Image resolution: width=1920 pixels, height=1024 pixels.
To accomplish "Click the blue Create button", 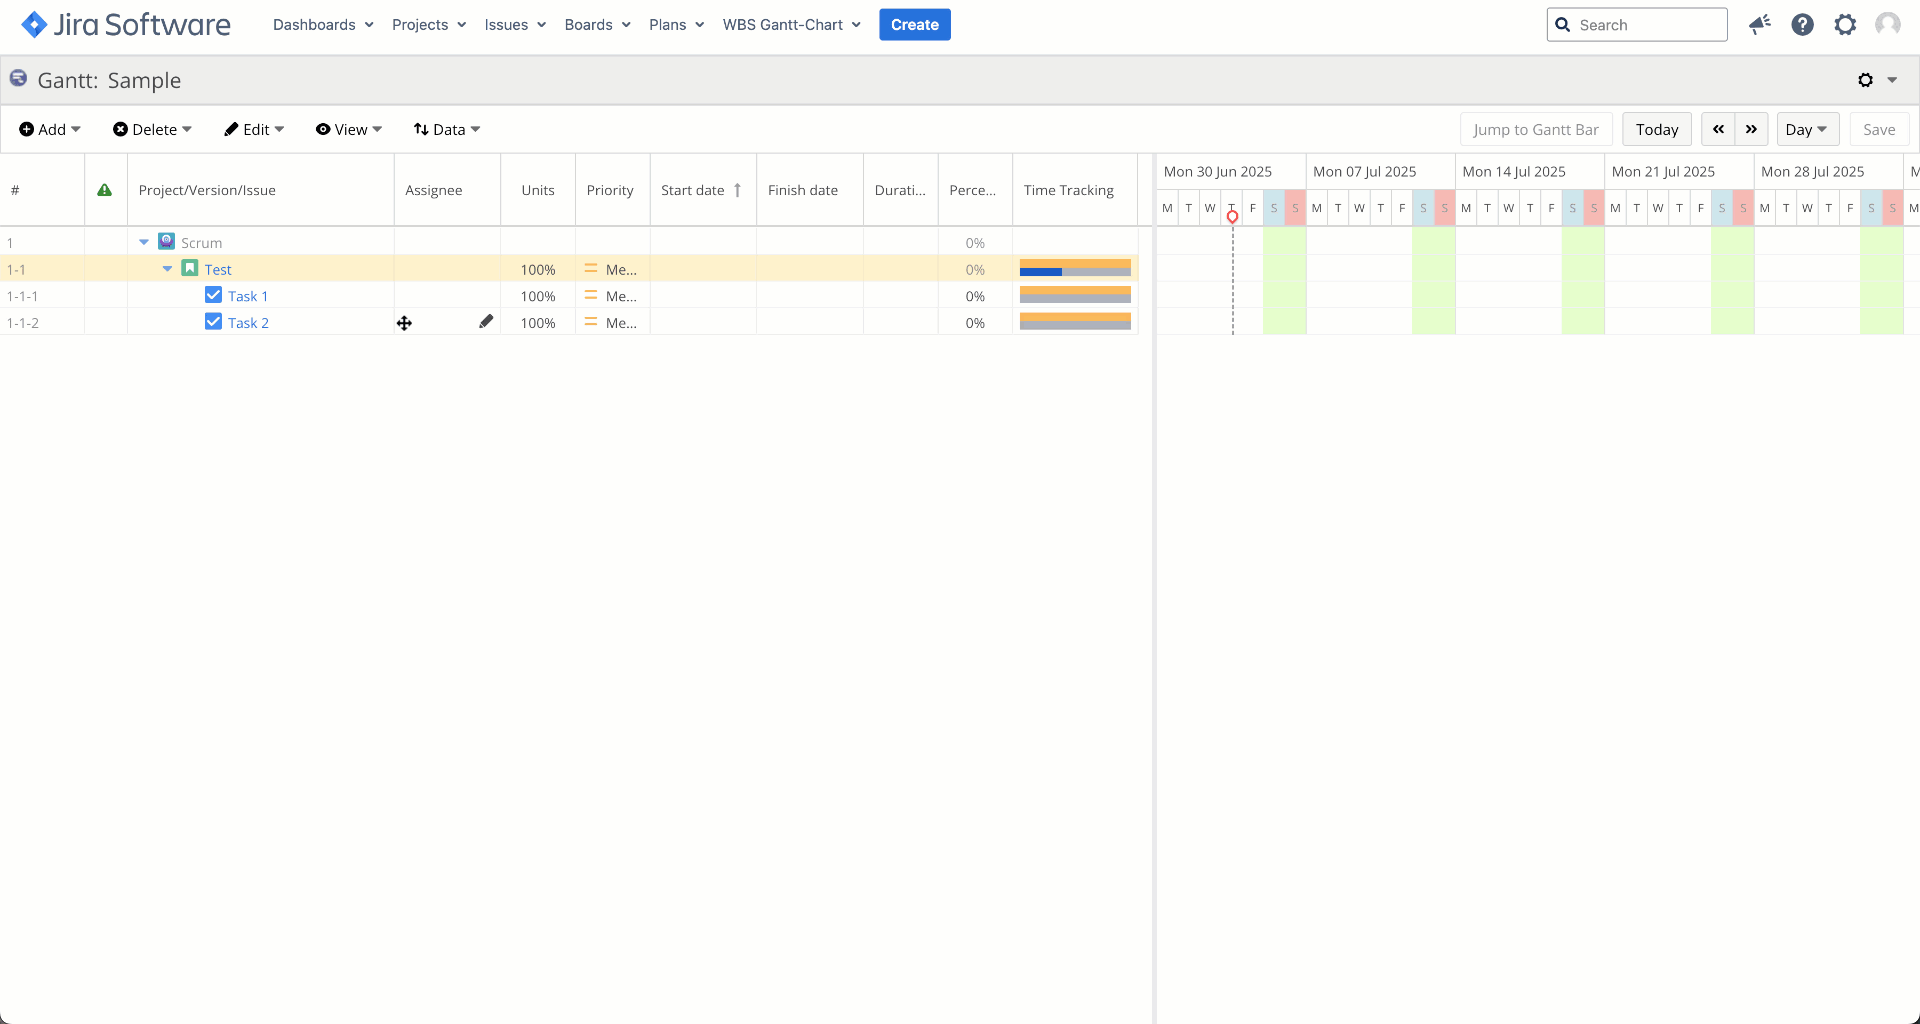I will (914, 25).
